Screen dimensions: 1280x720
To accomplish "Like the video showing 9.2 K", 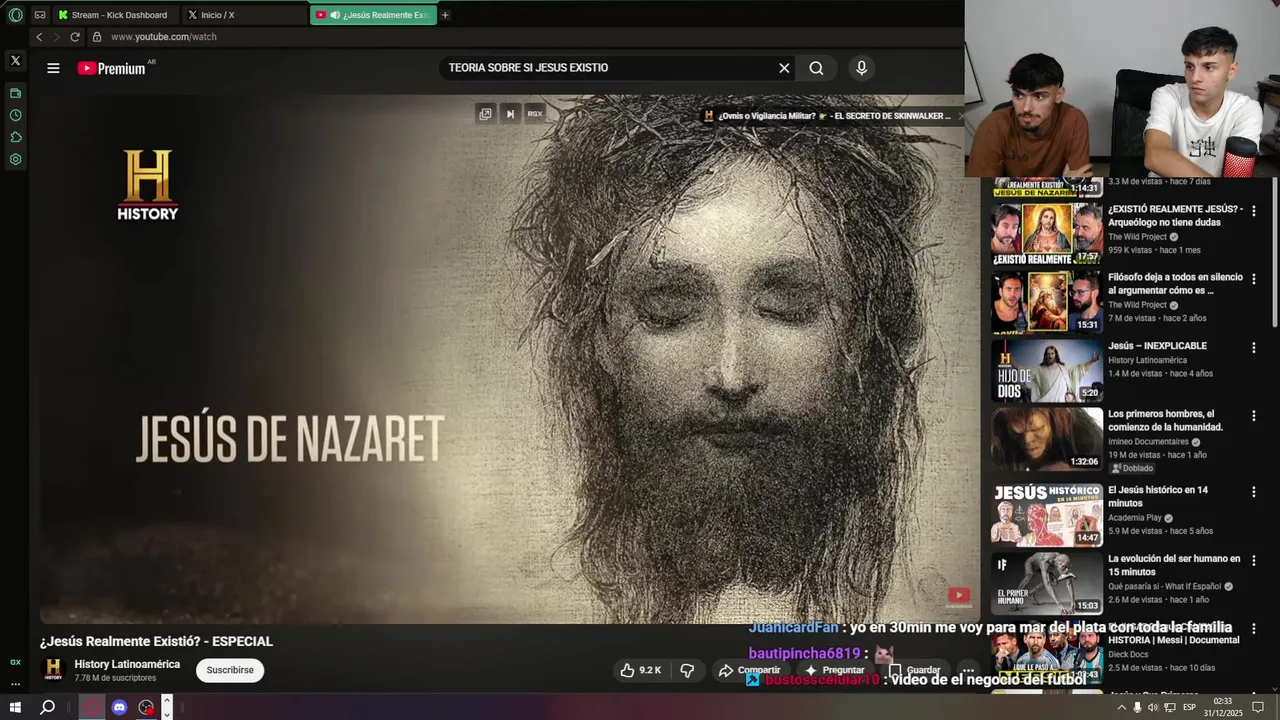I will coord(640,670).
